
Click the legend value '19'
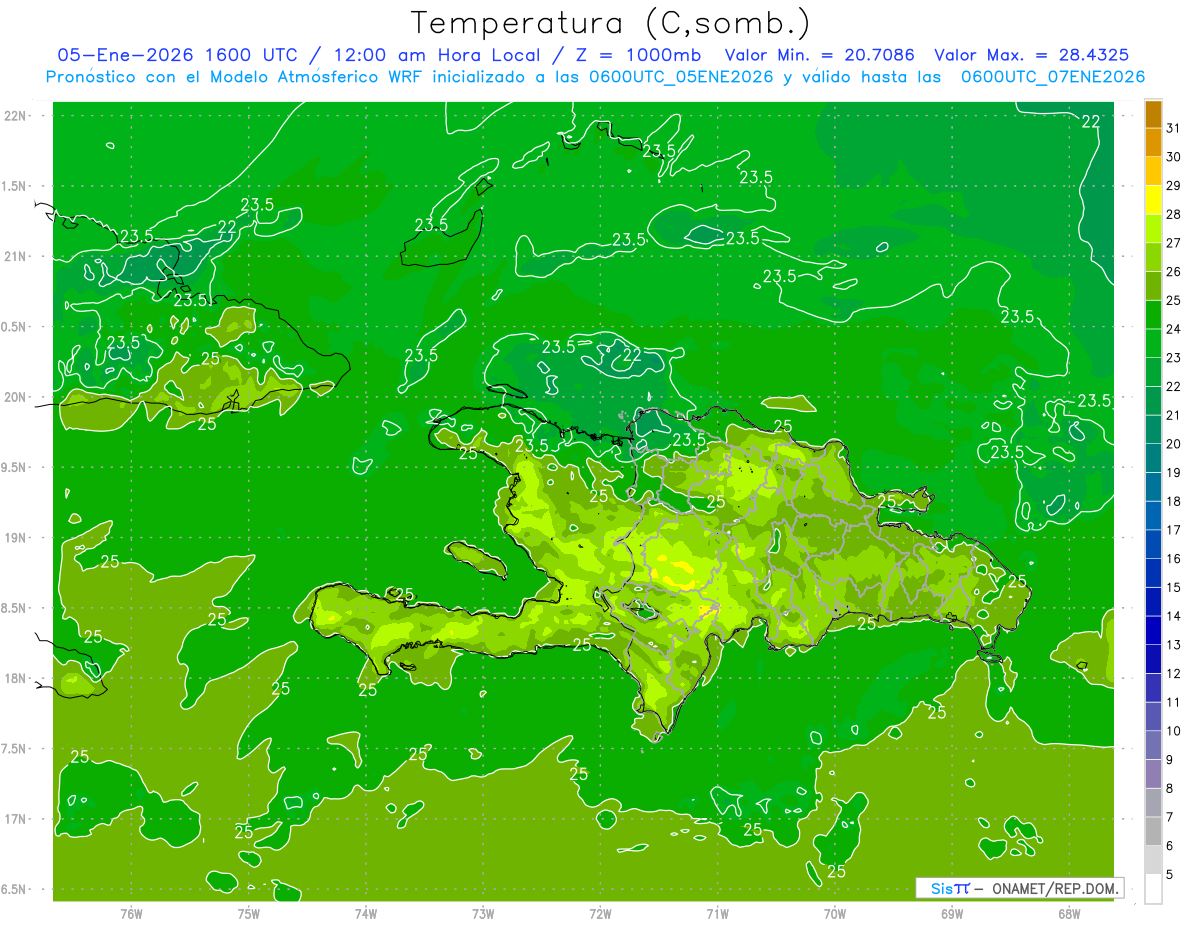(x=1174, y=473)
